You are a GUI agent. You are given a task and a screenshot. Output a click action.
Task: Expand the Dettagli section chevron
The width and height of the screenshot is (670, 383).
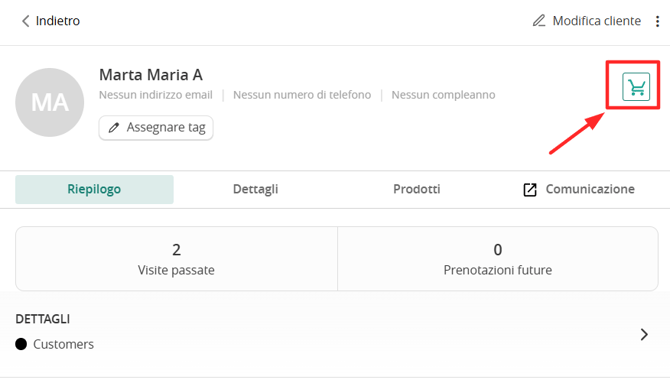click(644, 334)
